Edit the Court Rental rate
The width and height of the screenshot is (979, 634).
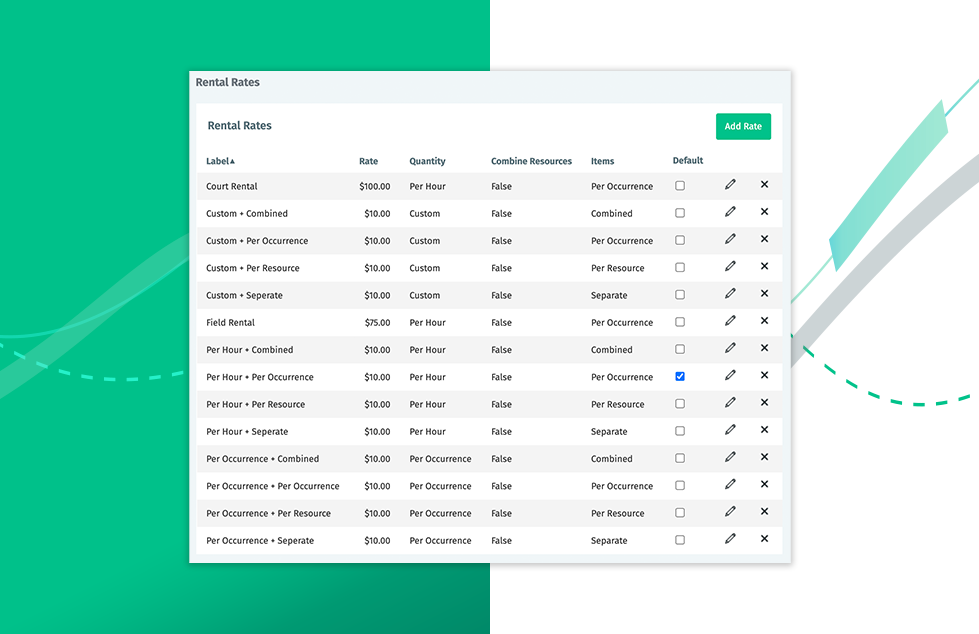point(730,185)
